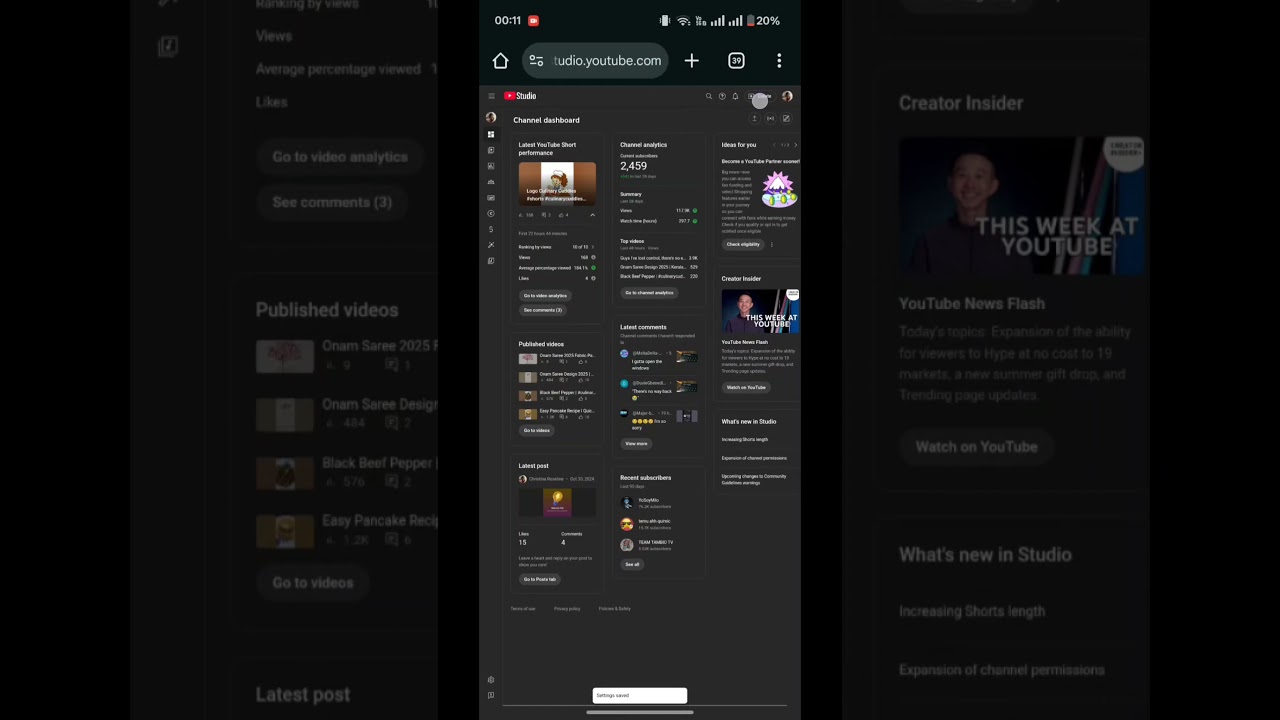Open top video Guys I've lost control
This screenshot has height=720, width=1280.
point(659,258)
